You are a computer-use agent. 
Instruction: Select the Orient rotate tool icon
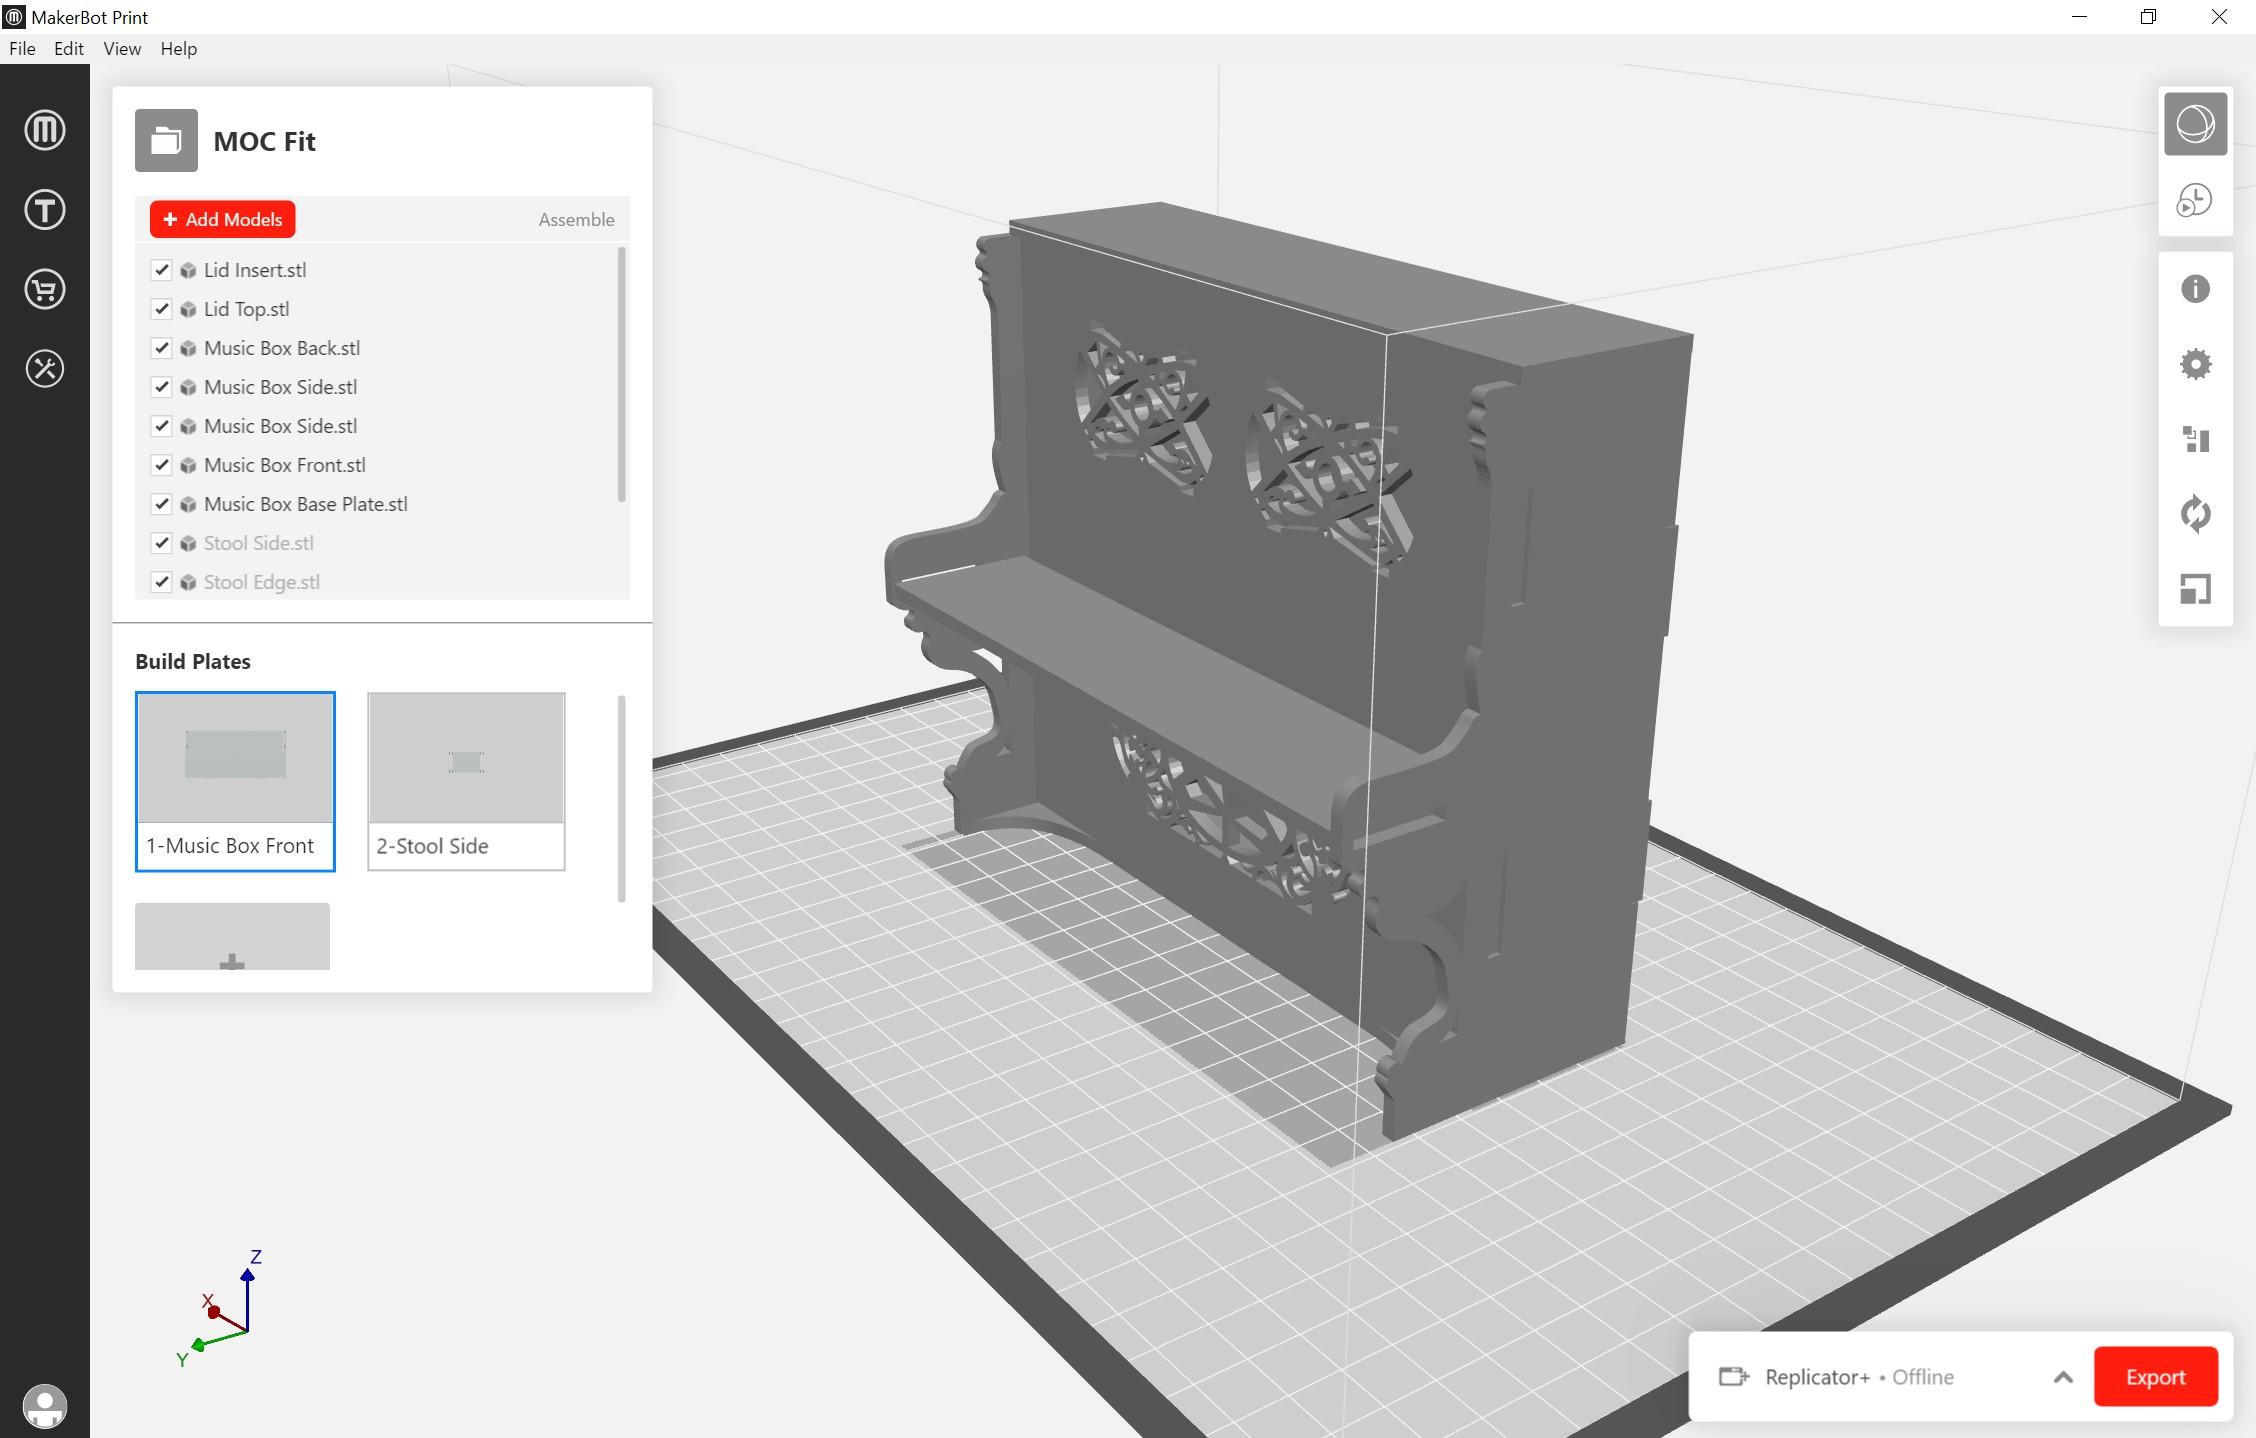click(x=2195, y=514)
